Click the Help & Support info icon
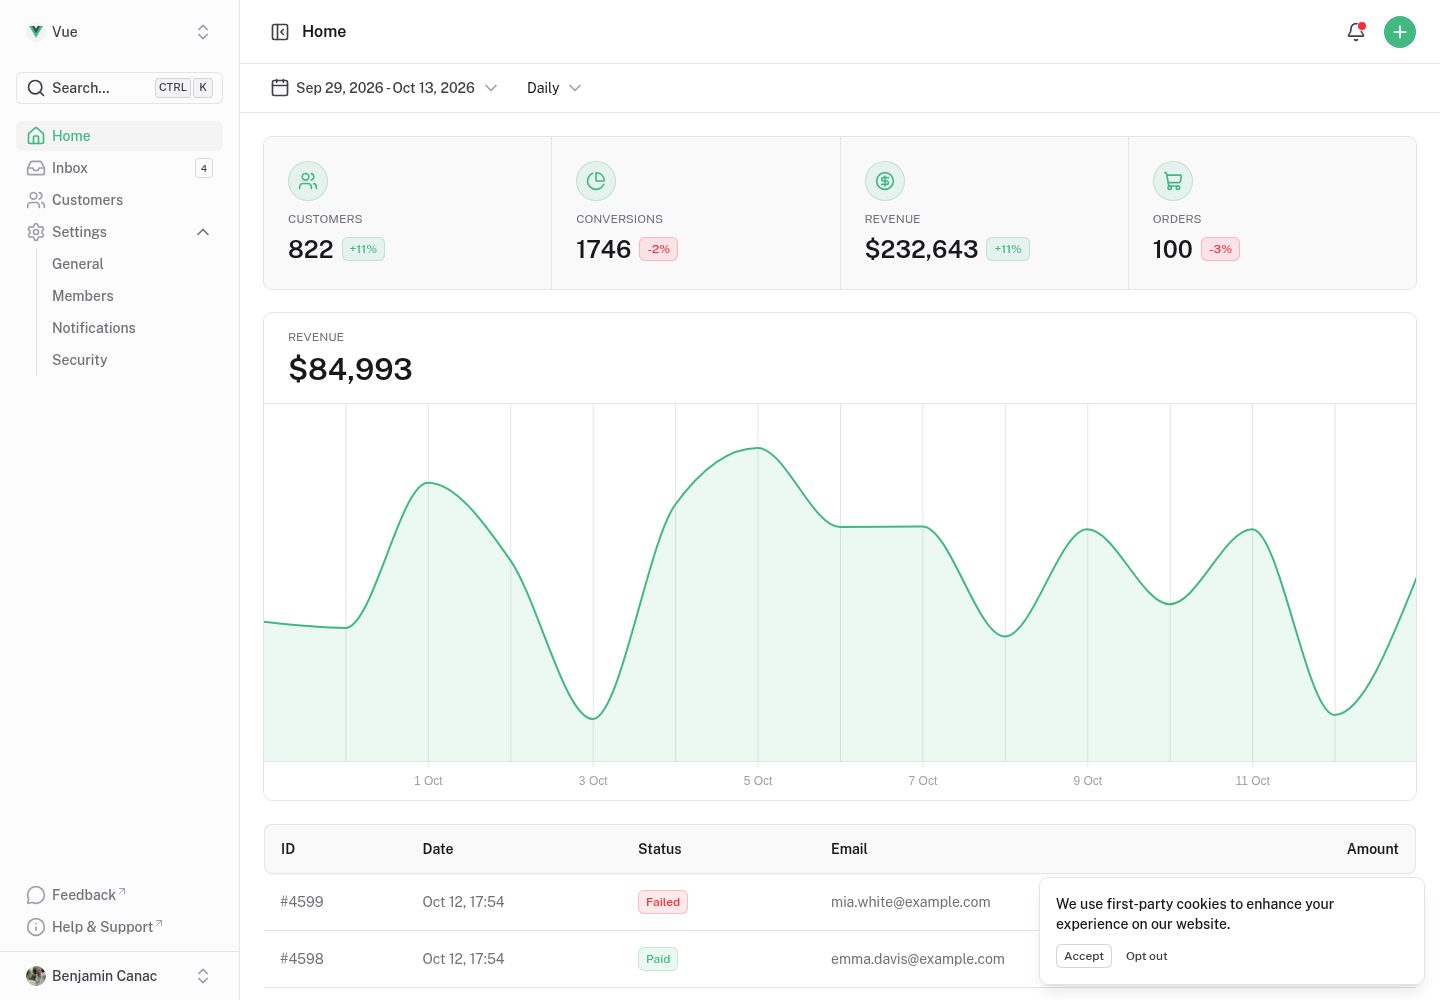 (36, 927)
